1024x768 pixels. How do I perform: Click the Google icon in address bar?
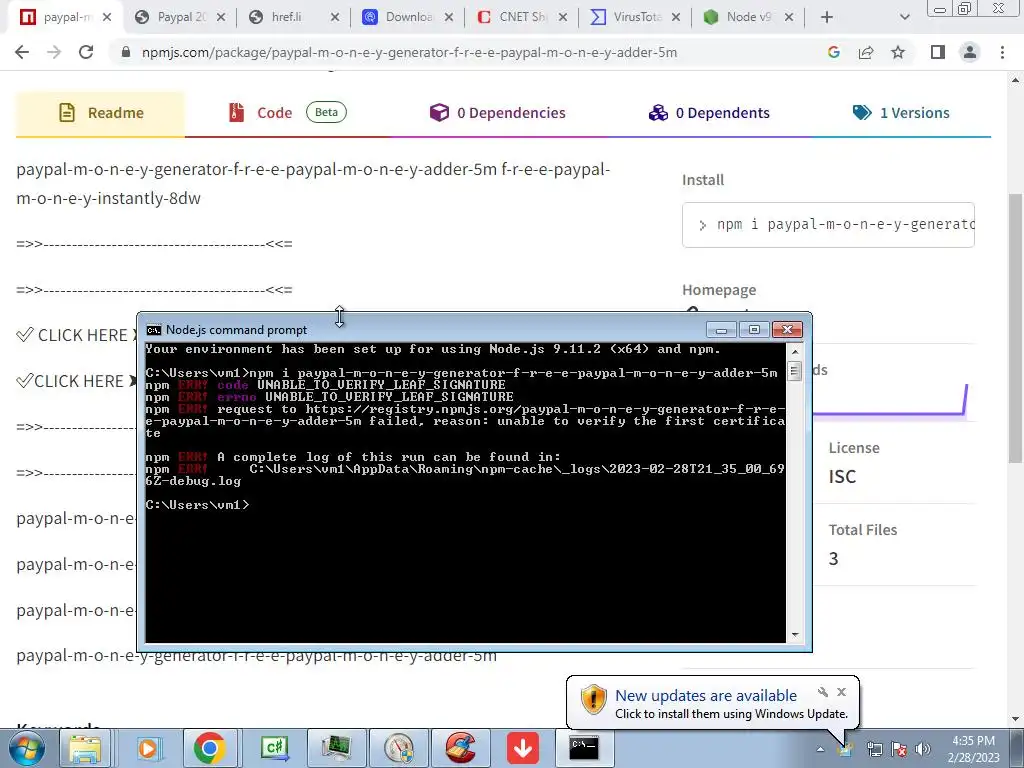point(833,52)
